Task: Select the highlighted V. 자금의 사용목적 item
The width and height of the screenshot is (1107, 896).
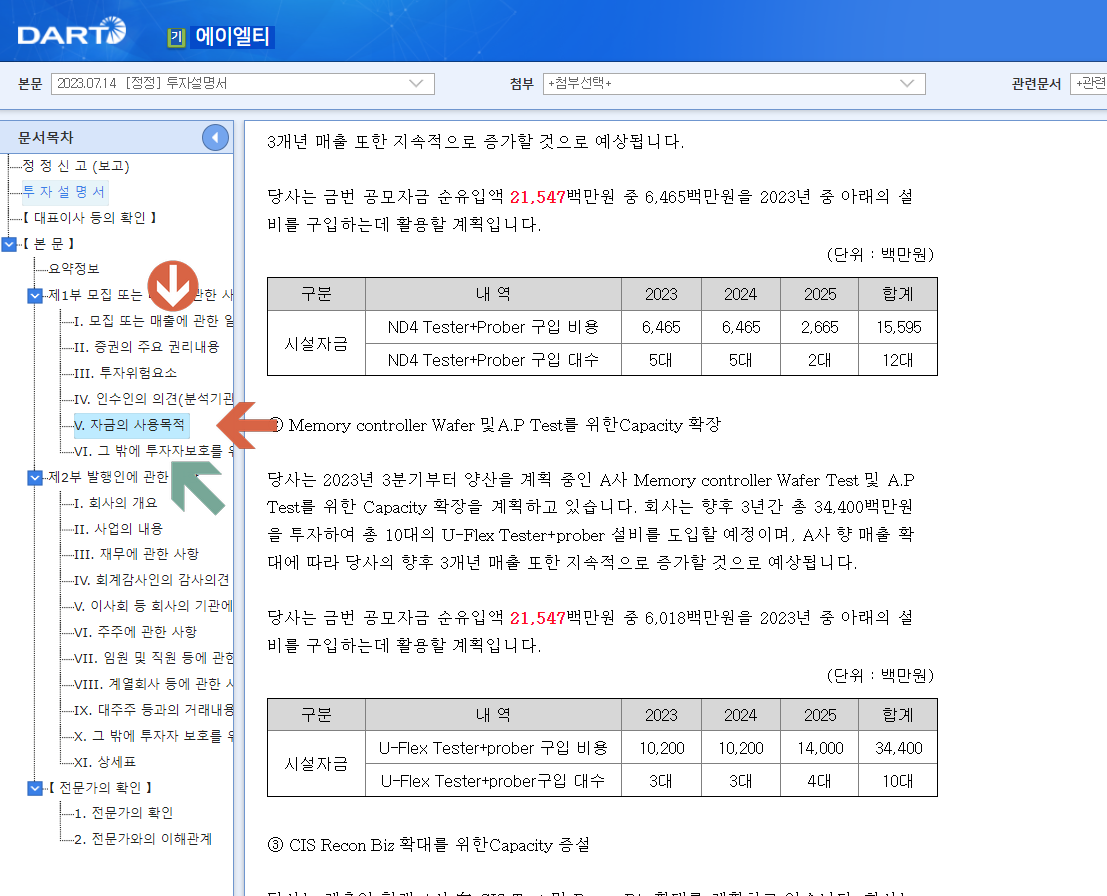Action: [x=132, y=425]
